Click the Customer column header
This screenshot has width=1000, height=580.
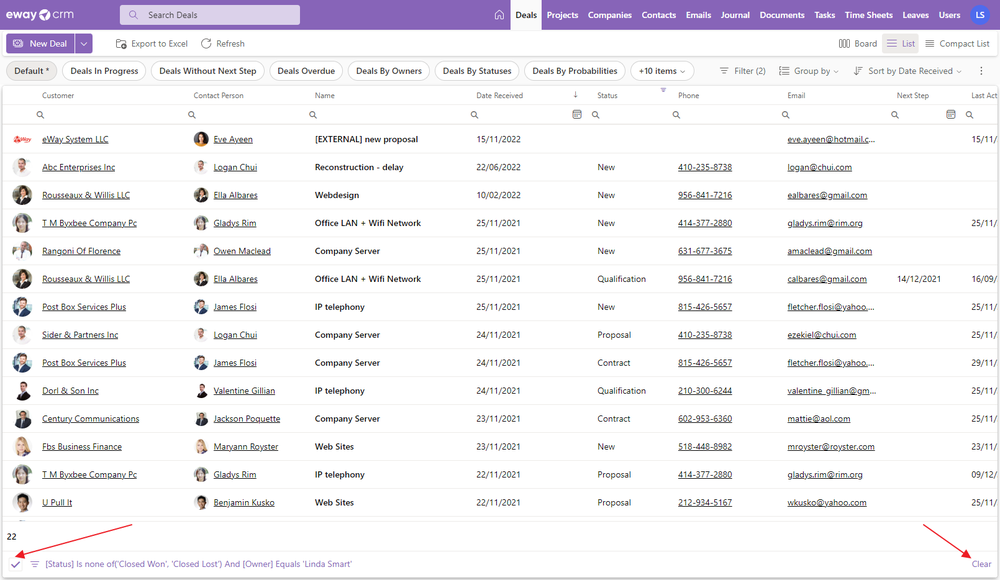(58, 95)
